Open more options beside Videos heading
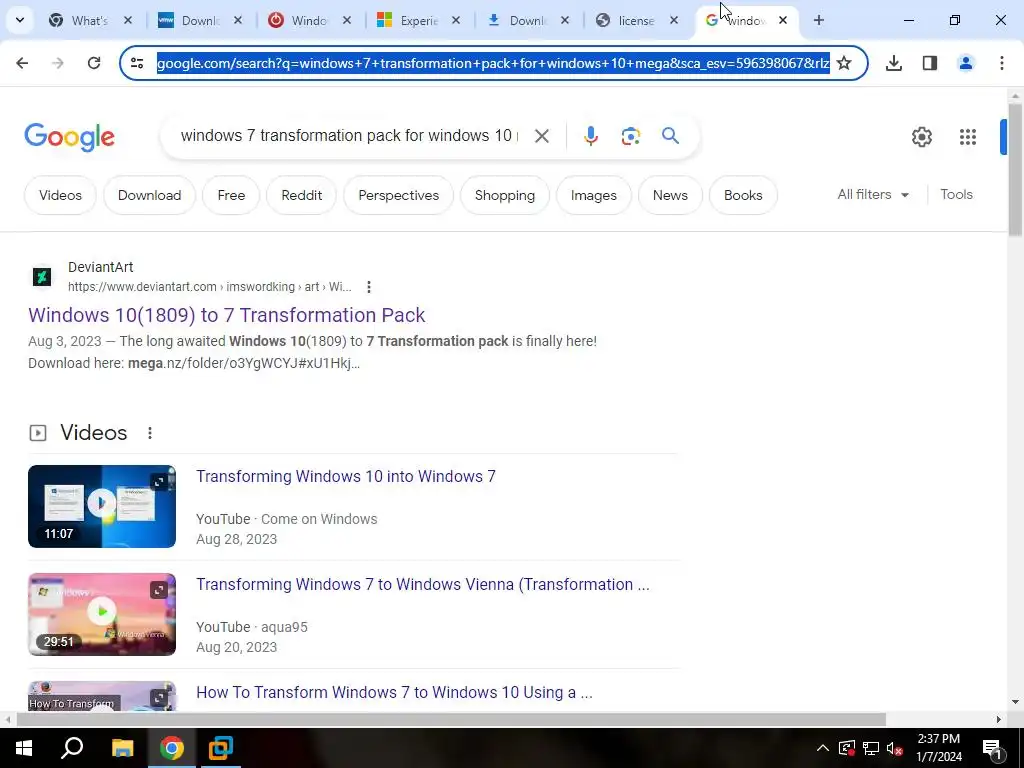This screenshot has width=1024, height=768. (150, 433)
